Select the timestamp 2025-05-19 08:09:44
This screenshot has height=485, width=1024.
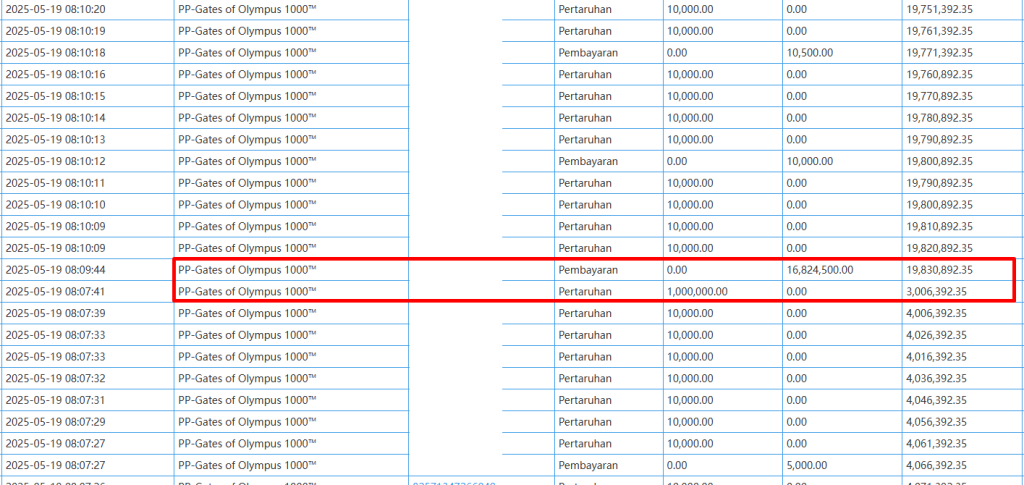click(x=56, y=270)
